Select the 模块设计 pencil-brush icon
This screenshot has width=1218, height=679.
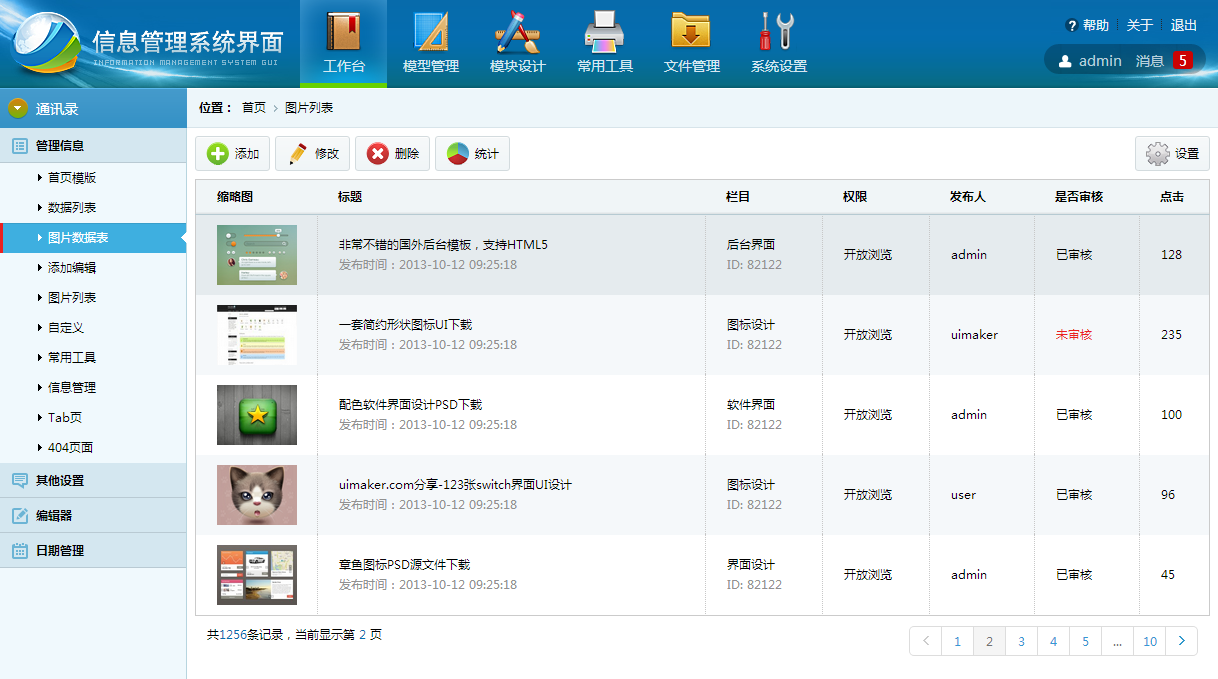518,32
